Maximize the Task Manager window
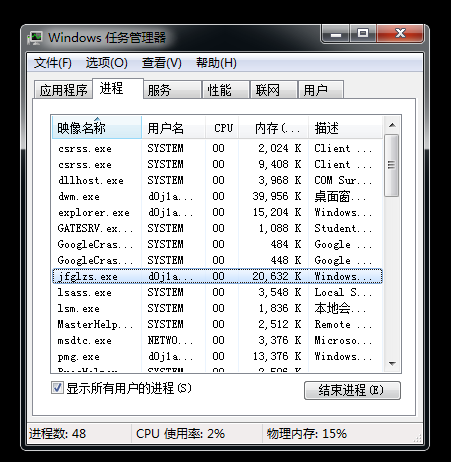 coord(363,34)
